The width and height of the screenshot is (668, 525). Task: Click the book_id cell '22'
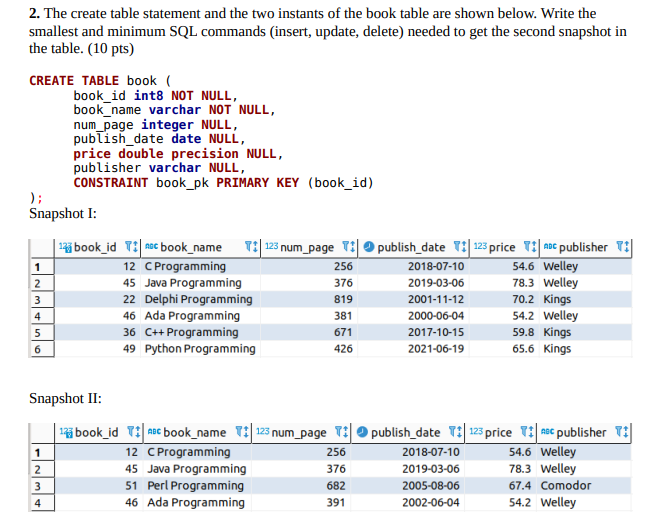point(98,299)
